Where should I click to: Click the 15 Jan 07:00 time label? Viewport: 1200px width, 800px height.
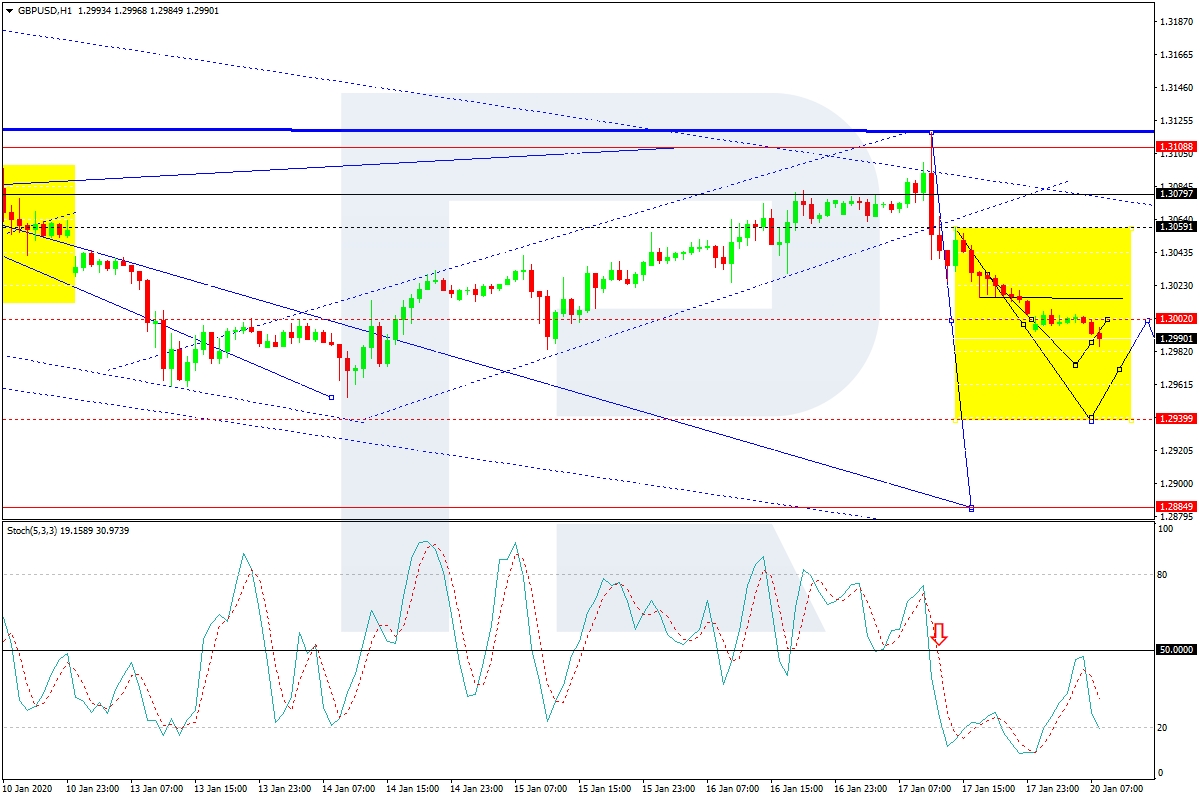click(x=539, y=789)
